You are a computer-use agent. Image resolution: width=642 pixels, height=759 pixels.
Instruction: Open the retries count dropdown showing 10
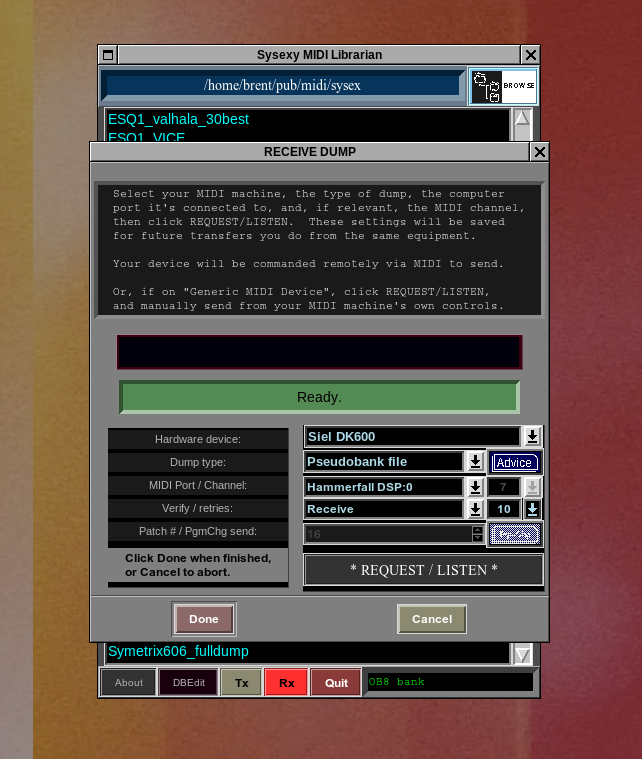(532, 509)
